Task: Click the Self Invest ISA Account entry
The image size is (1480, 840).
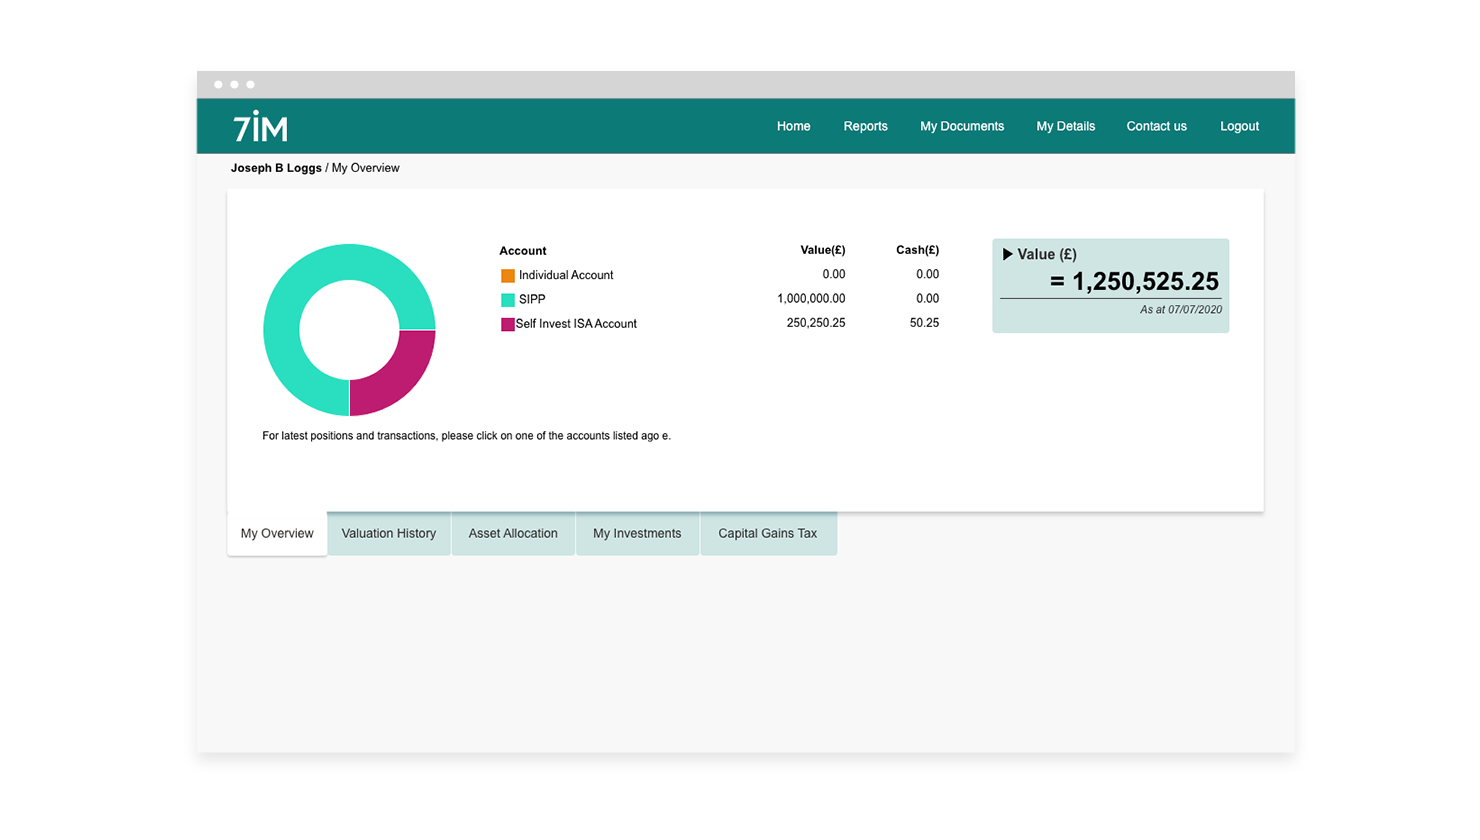Action: [575, 323]
